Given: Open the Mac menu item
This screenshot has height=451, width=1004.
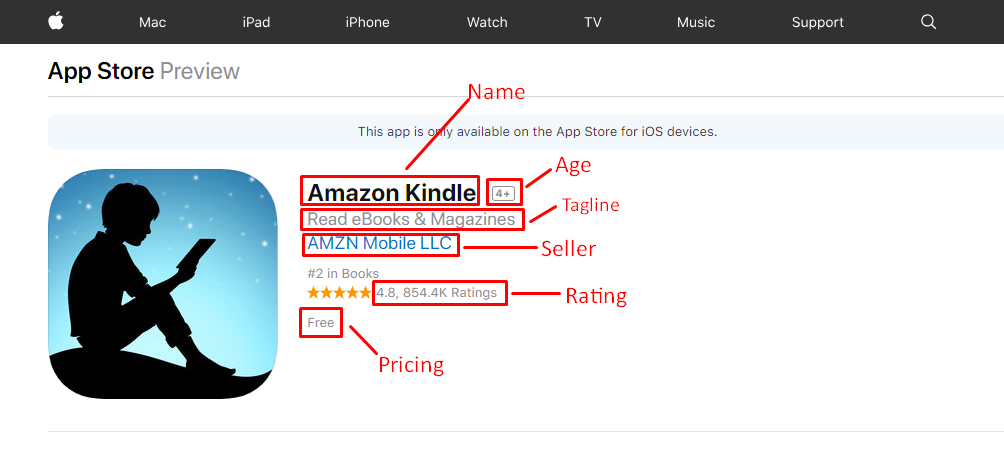Looking at the screenshot, I should coord(152,22).
